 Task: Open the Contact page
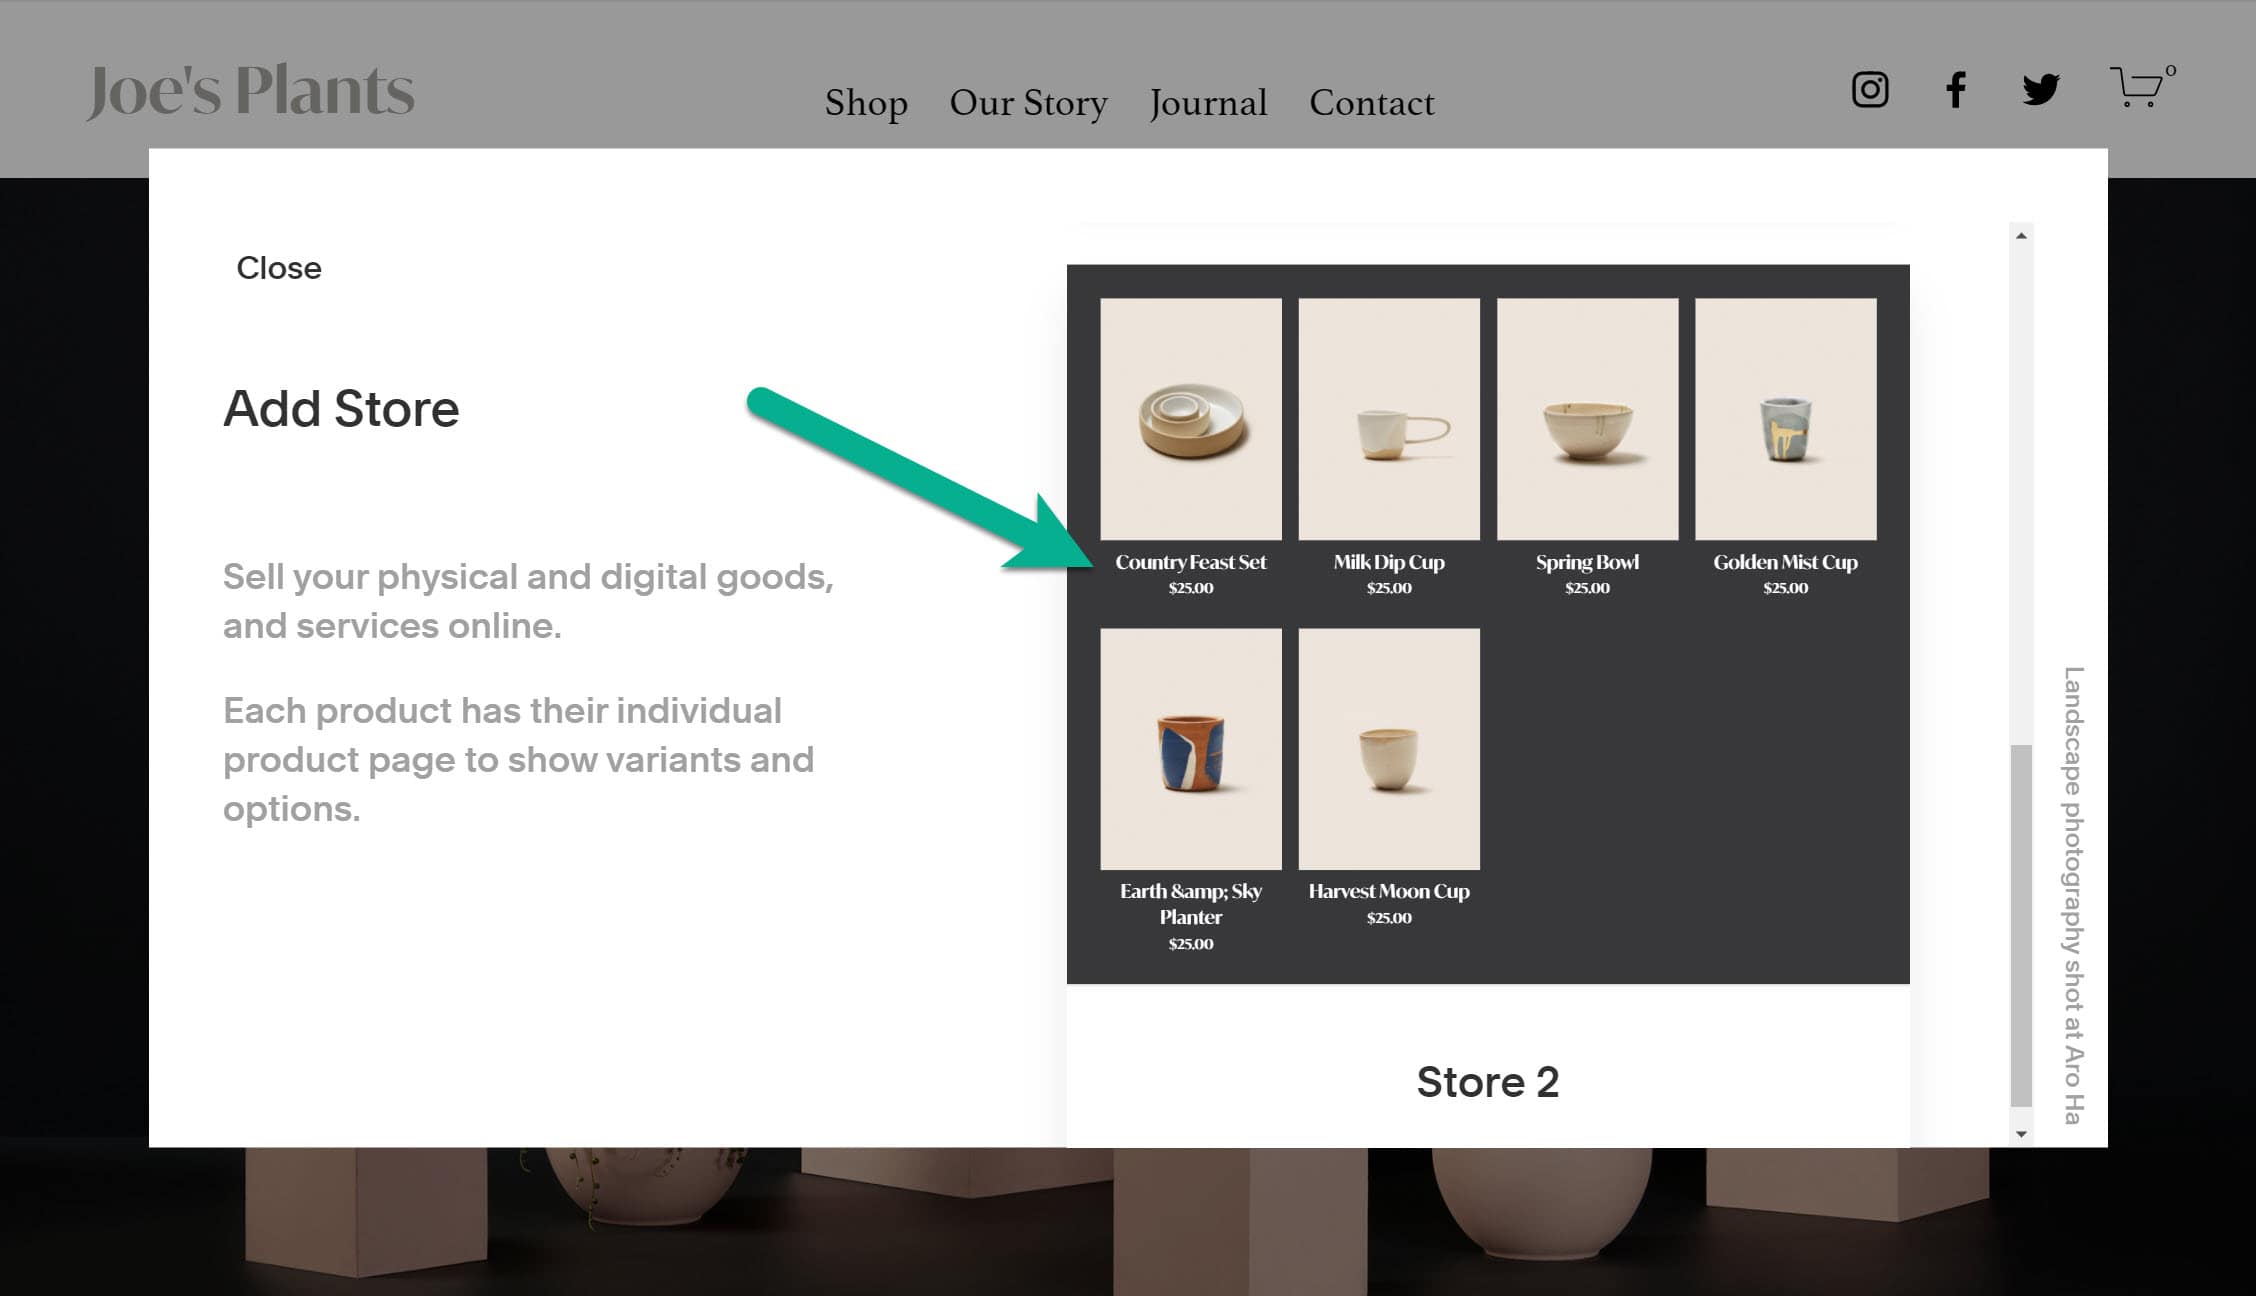coord(1371,103)
